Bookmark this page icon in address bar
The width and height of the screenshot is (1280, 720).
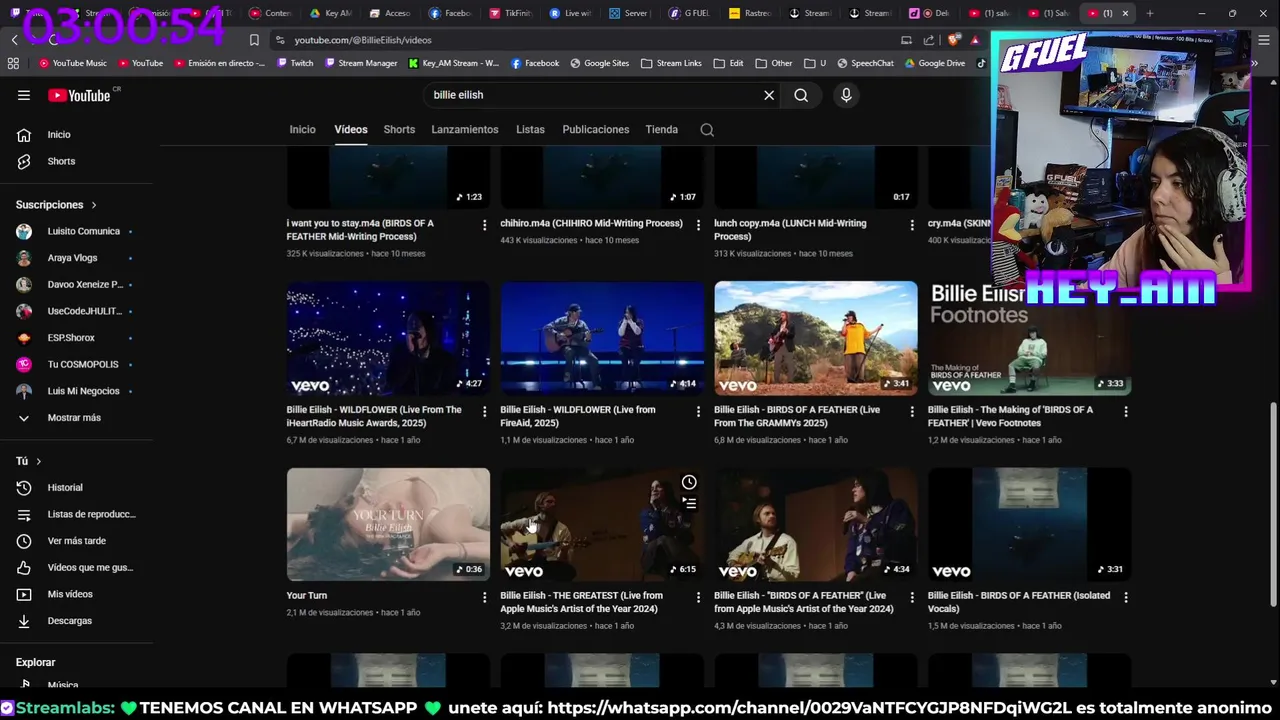pos(254,40)
